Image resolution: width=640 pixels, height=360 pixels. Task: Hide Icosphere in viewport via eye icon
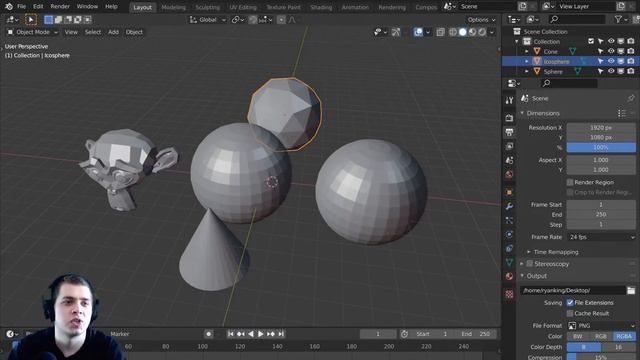(x=611, y=61)
